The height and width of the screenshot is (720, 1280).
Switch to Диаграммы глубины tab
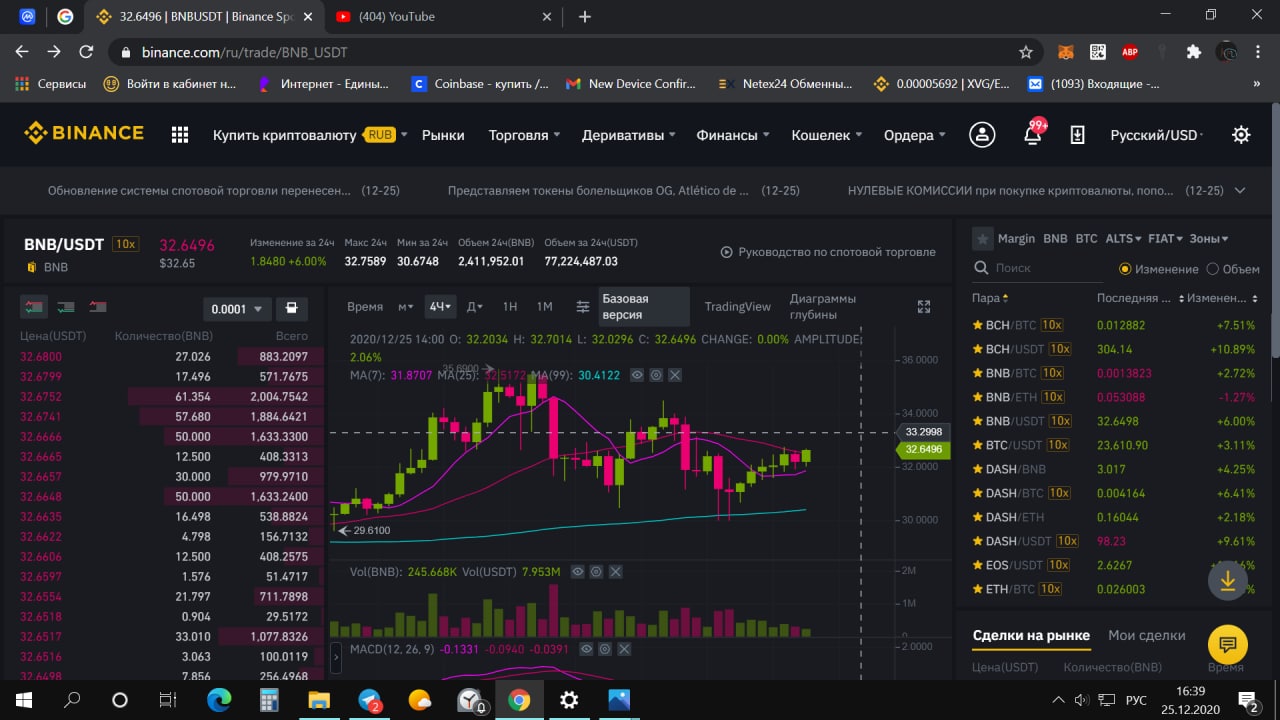(823, 307)
